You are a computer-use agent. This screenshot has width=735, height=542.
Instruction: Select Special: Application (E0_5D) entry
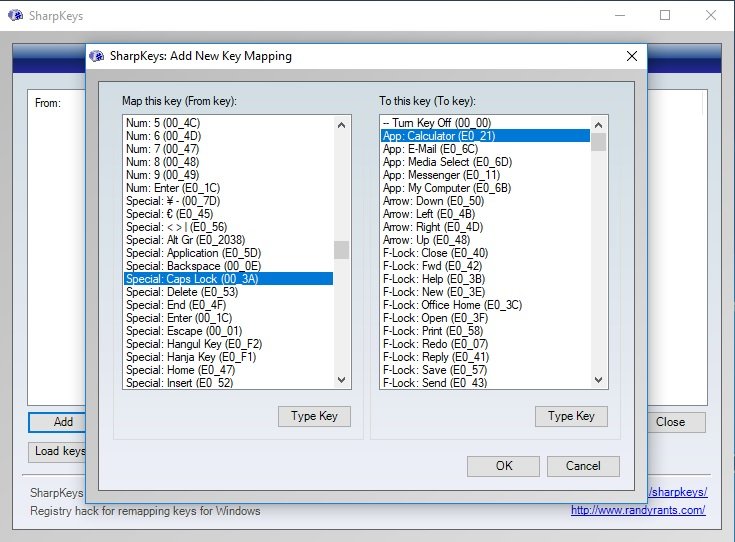click(228, 253)
